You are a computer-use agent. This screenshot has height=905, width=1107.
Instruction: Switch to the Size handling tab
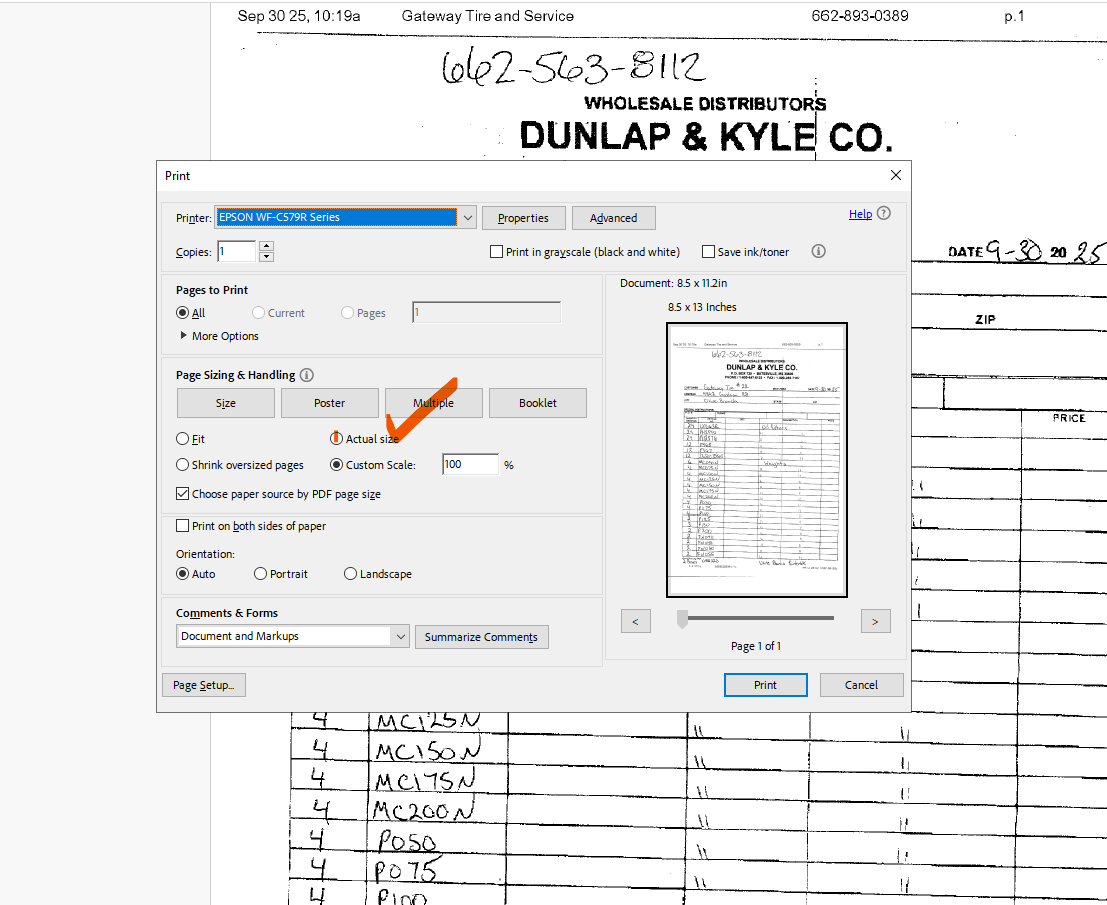(226, 403)
